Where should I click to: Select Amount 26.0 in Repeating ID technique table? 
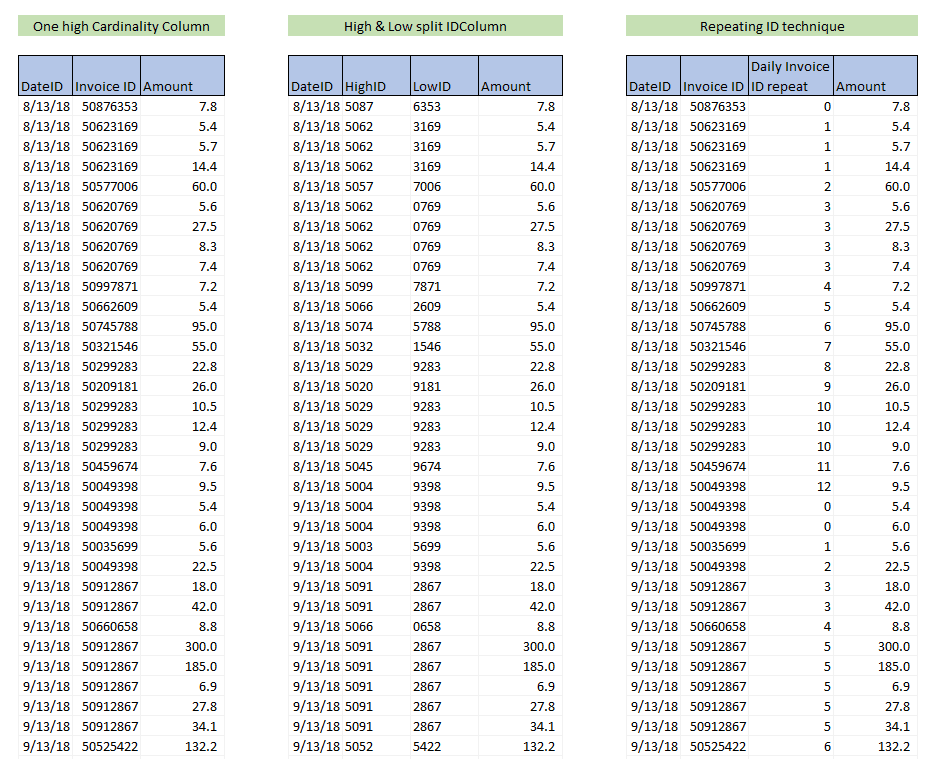[x=875, y=386]
